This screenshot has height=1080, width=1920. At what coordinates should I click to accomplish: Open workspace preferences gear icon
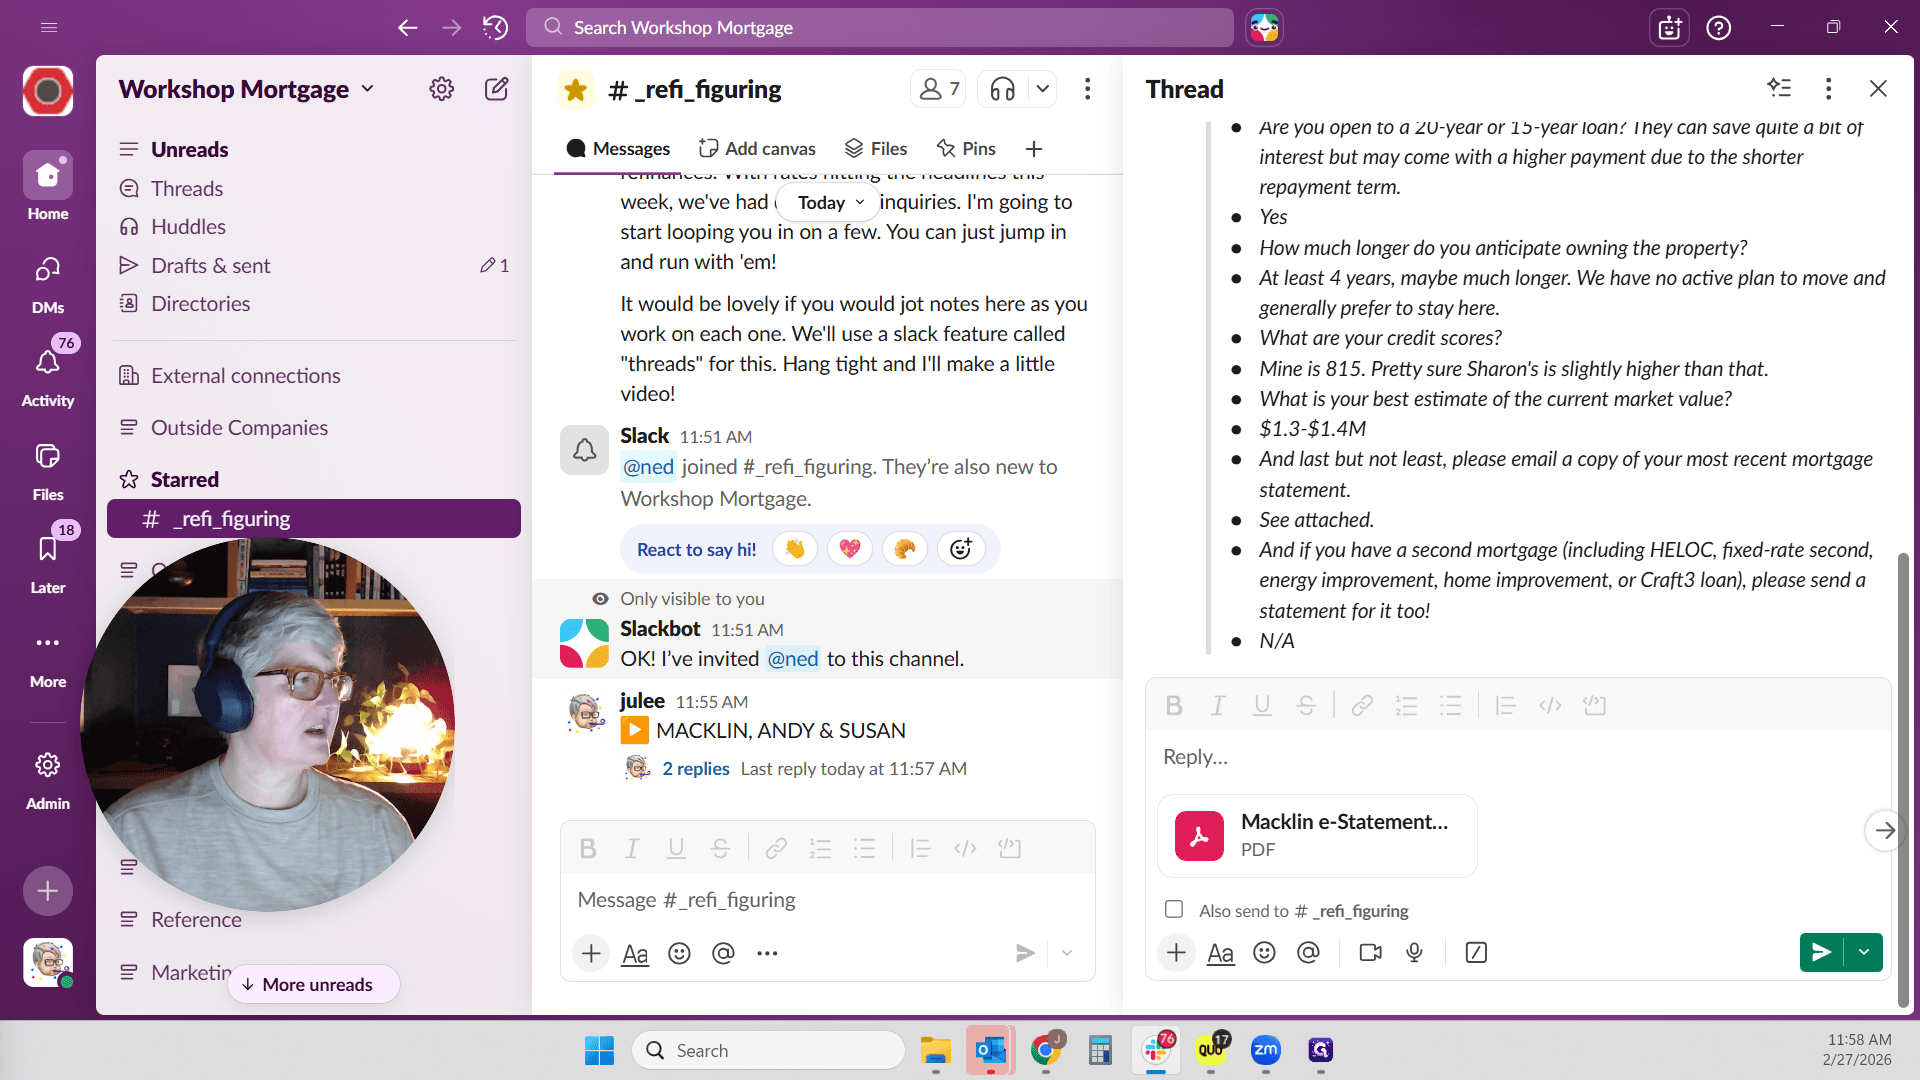point(441,89)
